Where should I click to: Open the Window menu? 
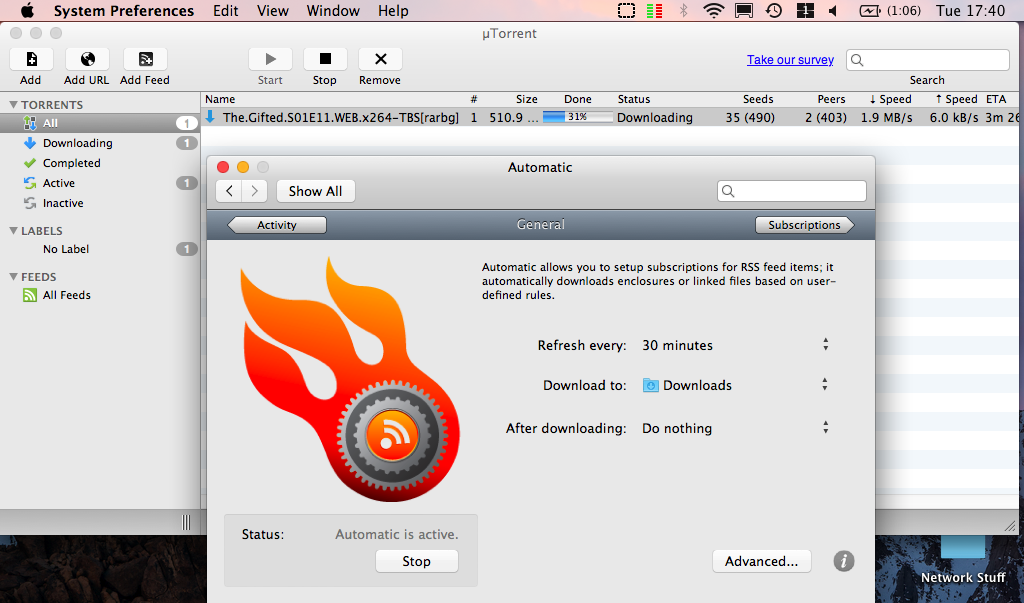coord(333,10)
